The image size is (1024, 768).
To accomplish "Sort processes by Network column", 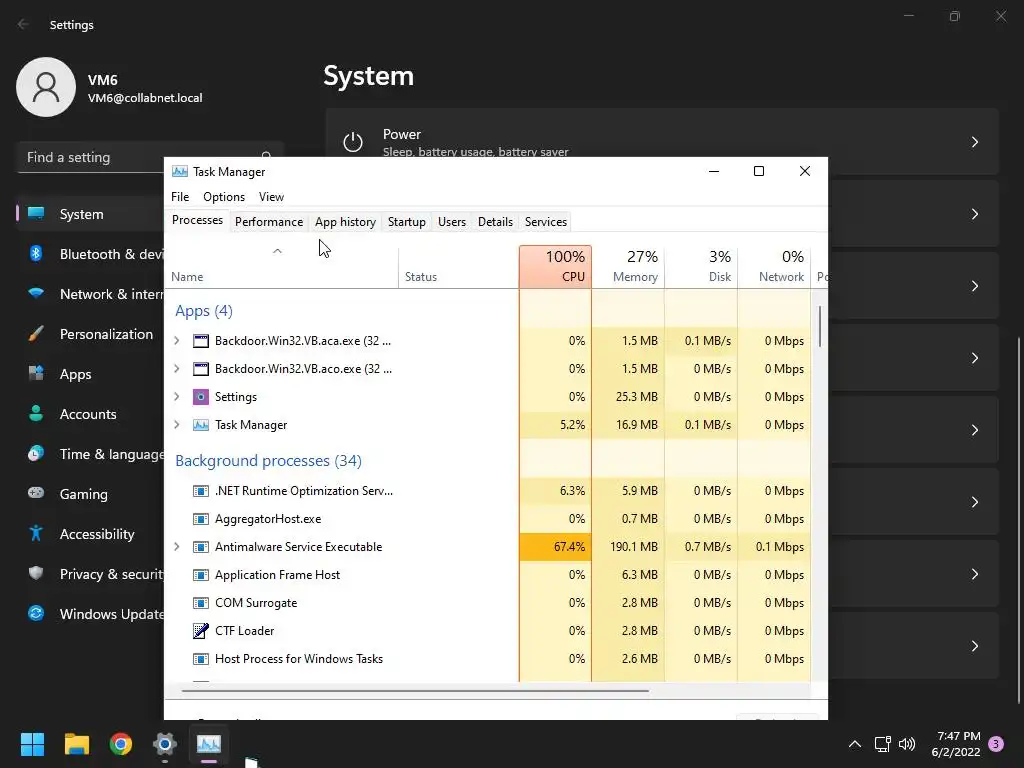I will [x=774, y=266].
